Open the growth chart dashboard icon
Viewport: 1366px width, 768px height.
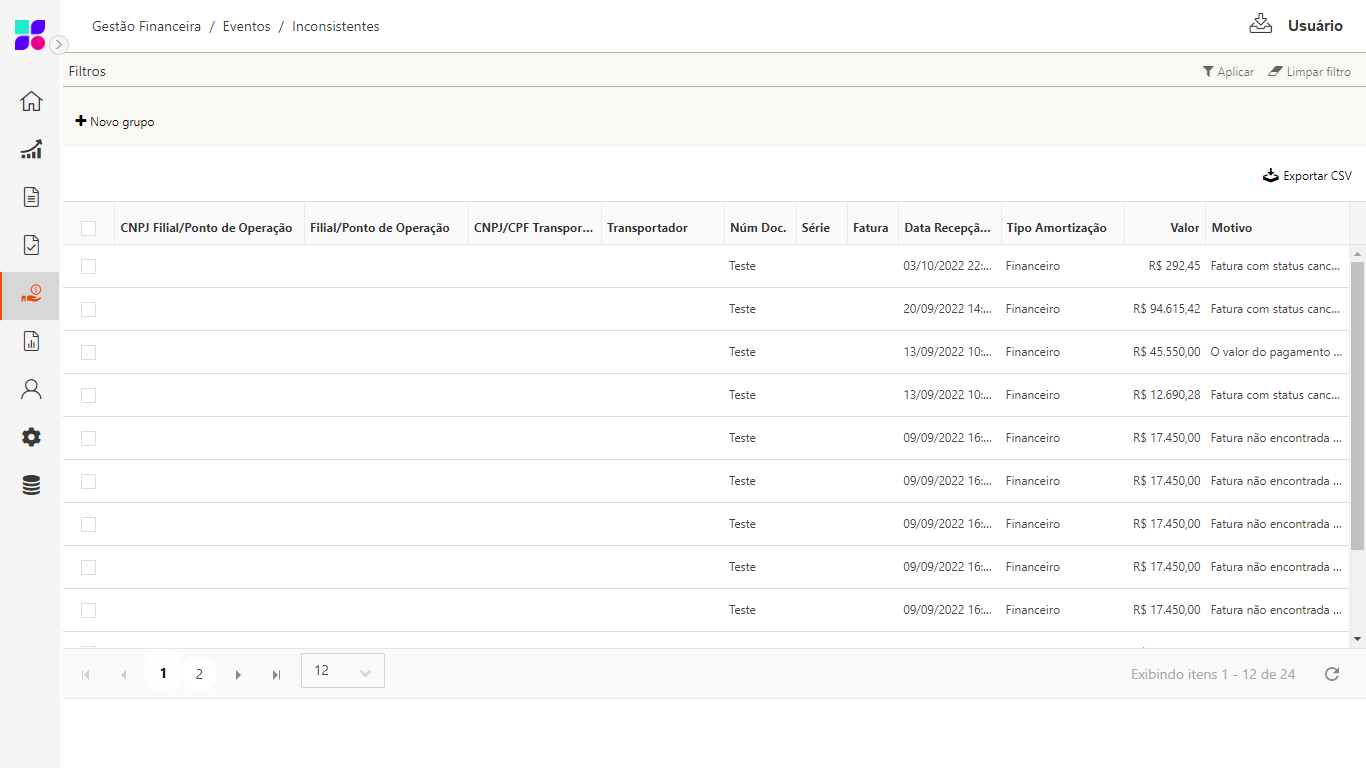click(x=31, y=149)
